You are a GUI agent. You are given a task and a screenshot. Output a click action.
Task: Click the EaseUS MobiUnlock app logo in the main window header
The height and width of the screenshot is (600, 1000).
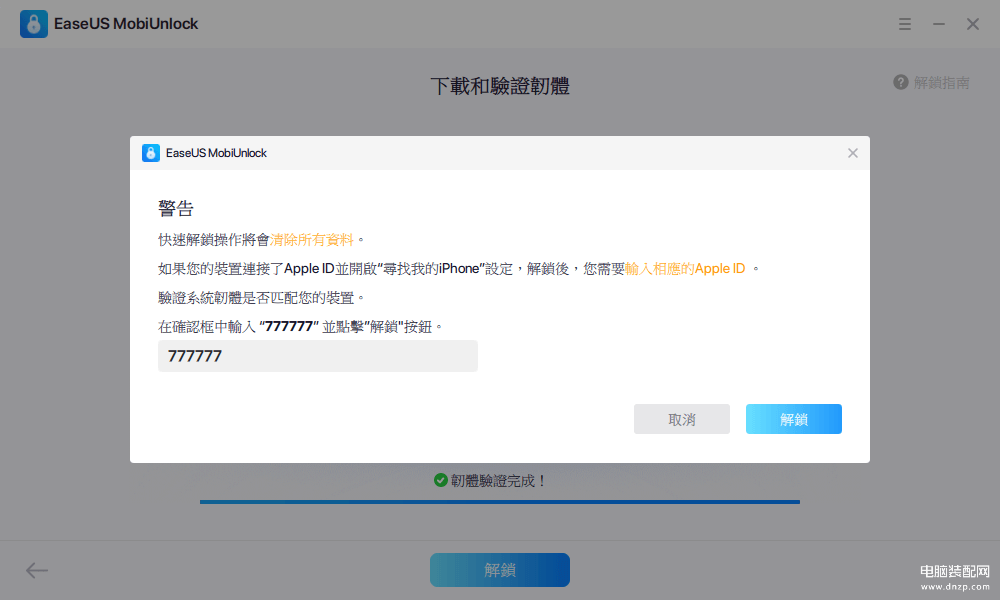34,24
